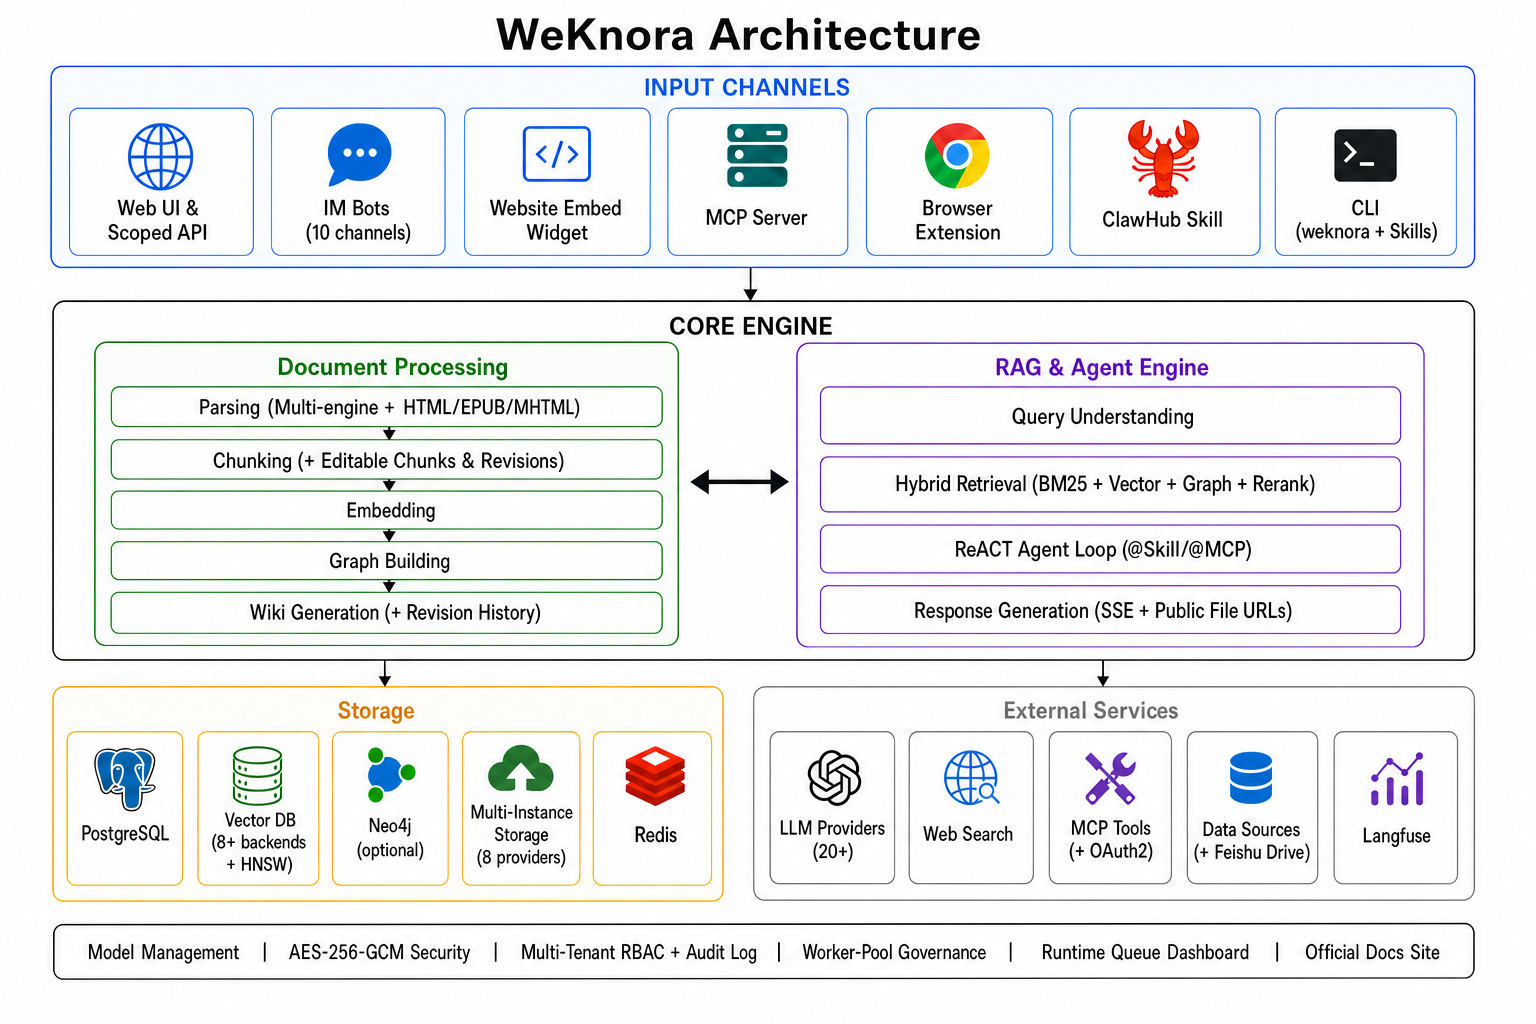This screenshot has height=1024, width=1536.
Task: Click the "ClawHub Skill" label
Action: click(x=1162, y=219)
